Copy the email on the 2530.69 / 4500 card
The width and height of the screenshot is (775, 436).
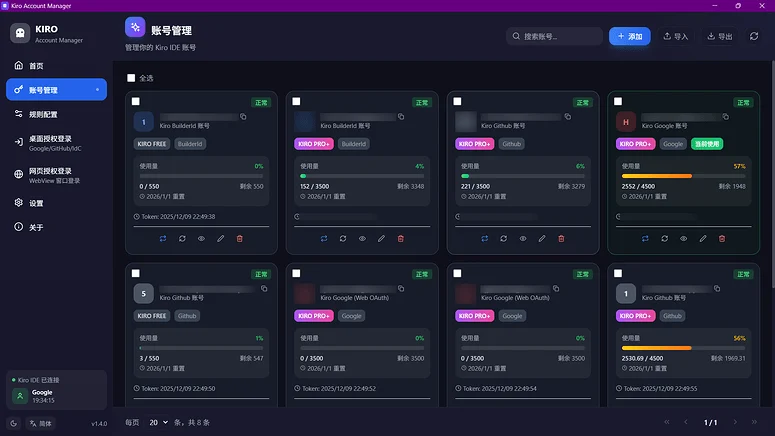[717, 289]
